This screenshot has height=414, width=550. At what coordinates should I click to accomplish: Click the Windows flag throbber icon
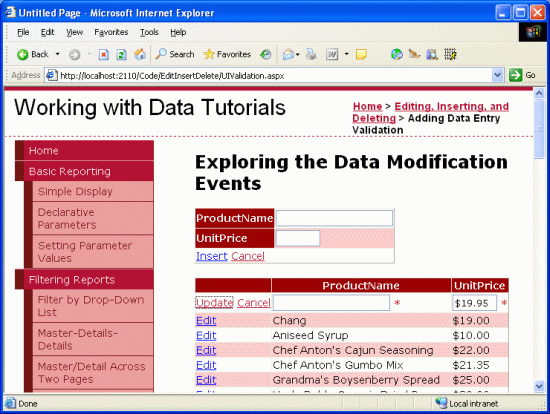[x=533, y=32]
